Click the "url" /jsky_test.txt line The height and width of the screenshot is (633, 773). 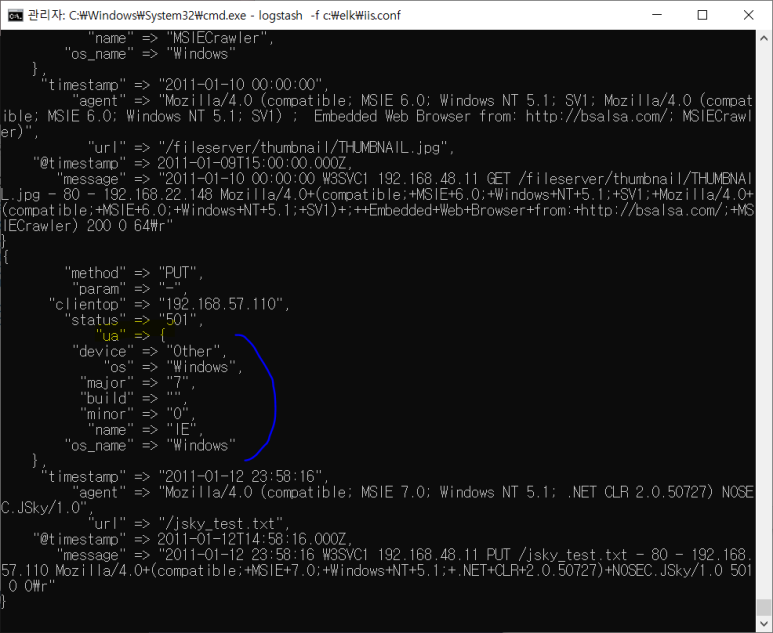pos(189,524)
